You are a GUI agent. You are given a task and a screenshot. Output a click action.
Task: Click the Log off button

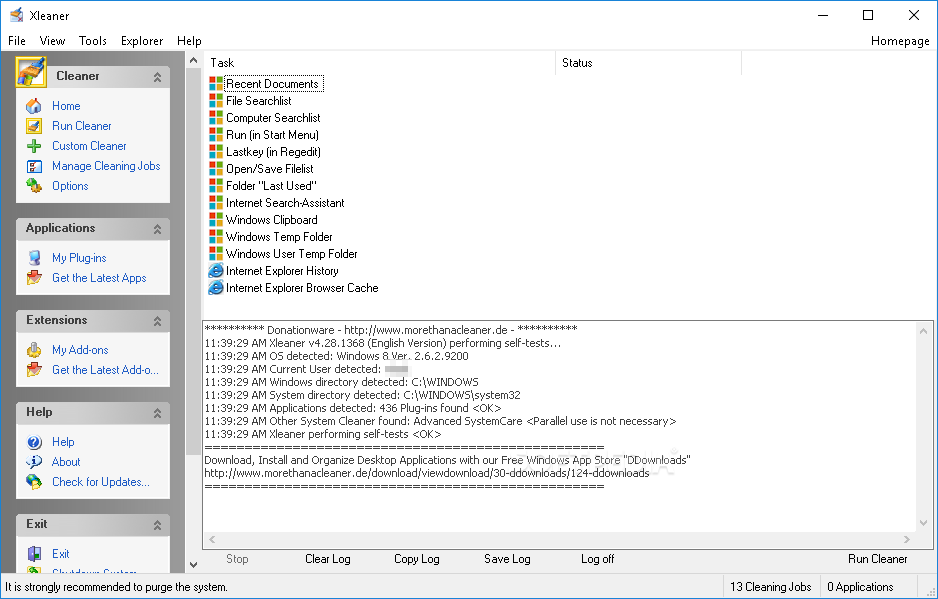tap(598, 559)
